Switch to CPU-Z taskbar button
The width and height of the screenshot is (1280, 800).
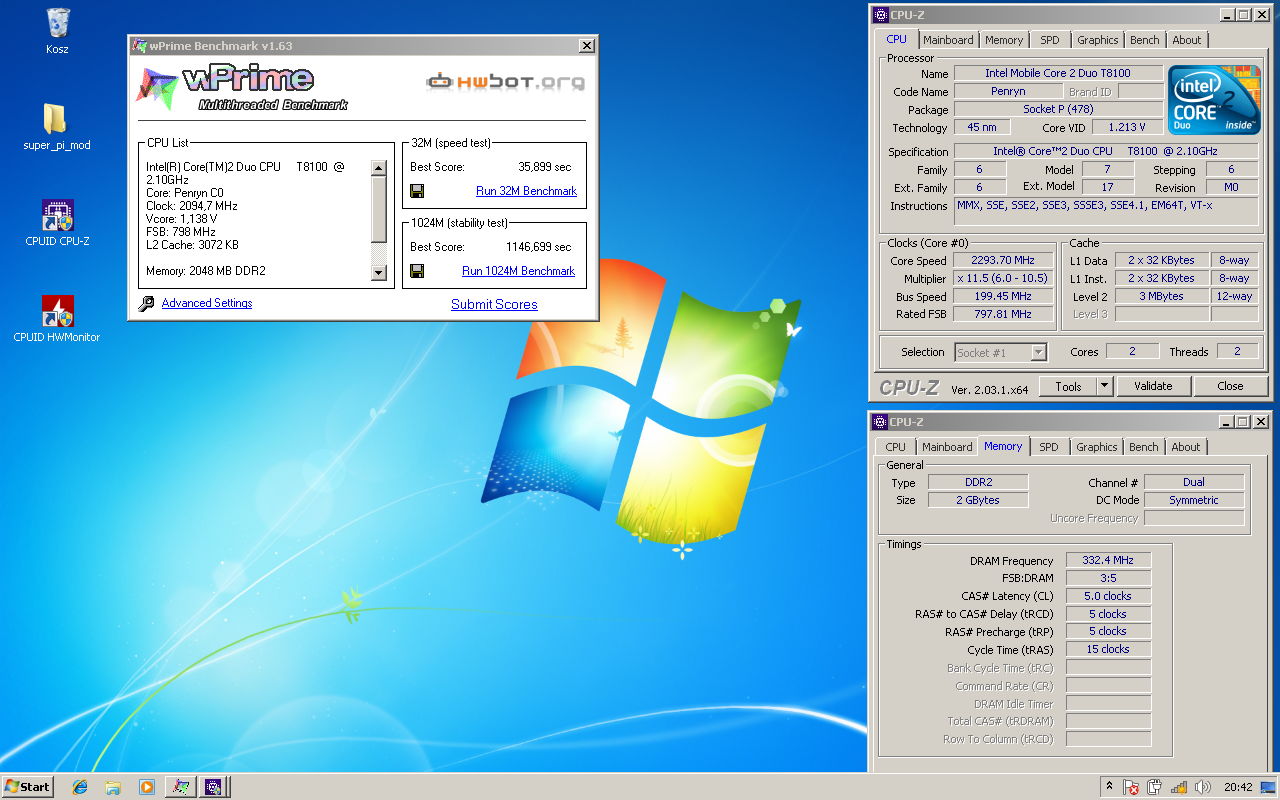click(x=214, y=787)
